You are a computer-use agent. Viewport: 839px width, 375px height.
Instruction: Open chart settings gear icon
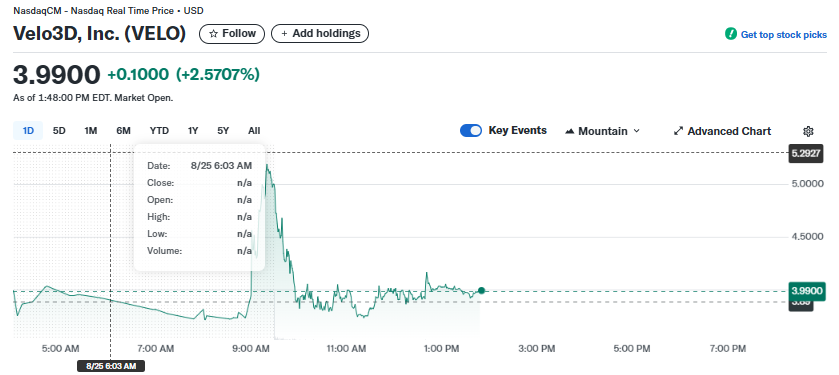click(808, 131)
